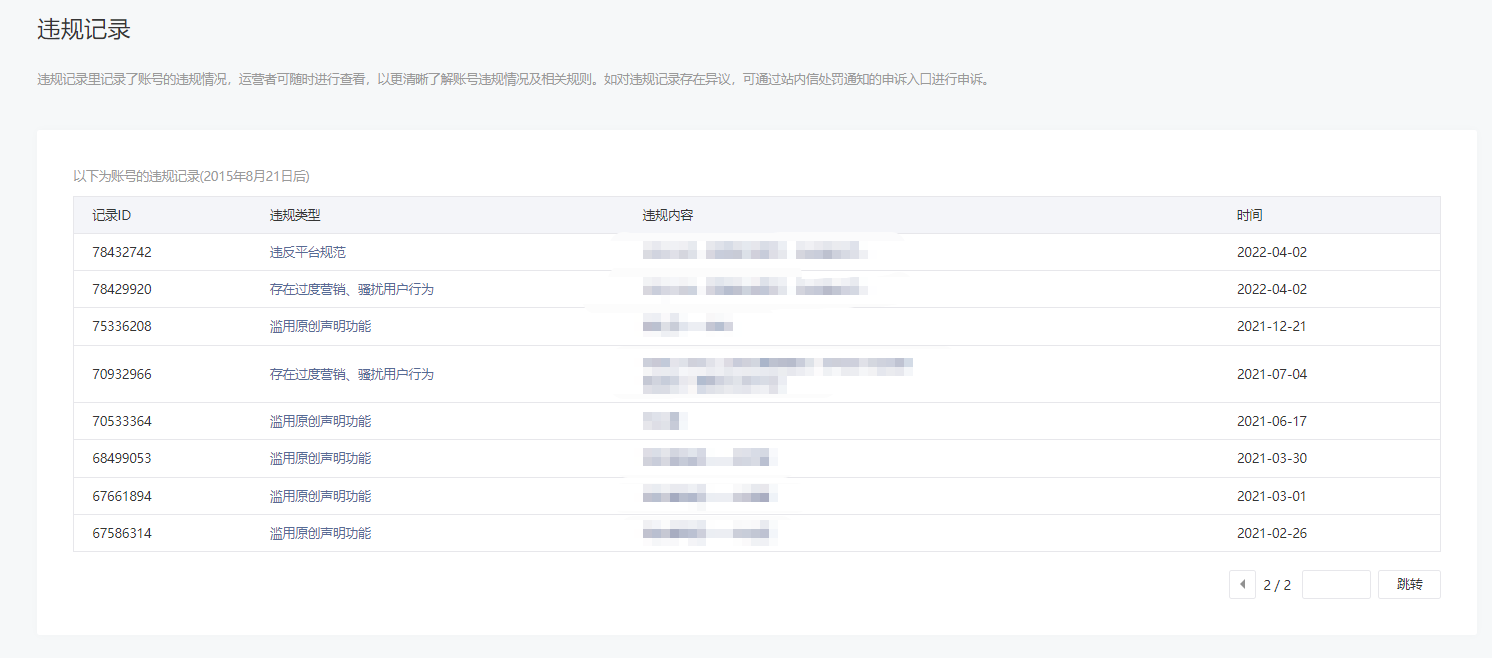Click the date 2021-02-26
1492x658 pixels.
(1272, 533)
